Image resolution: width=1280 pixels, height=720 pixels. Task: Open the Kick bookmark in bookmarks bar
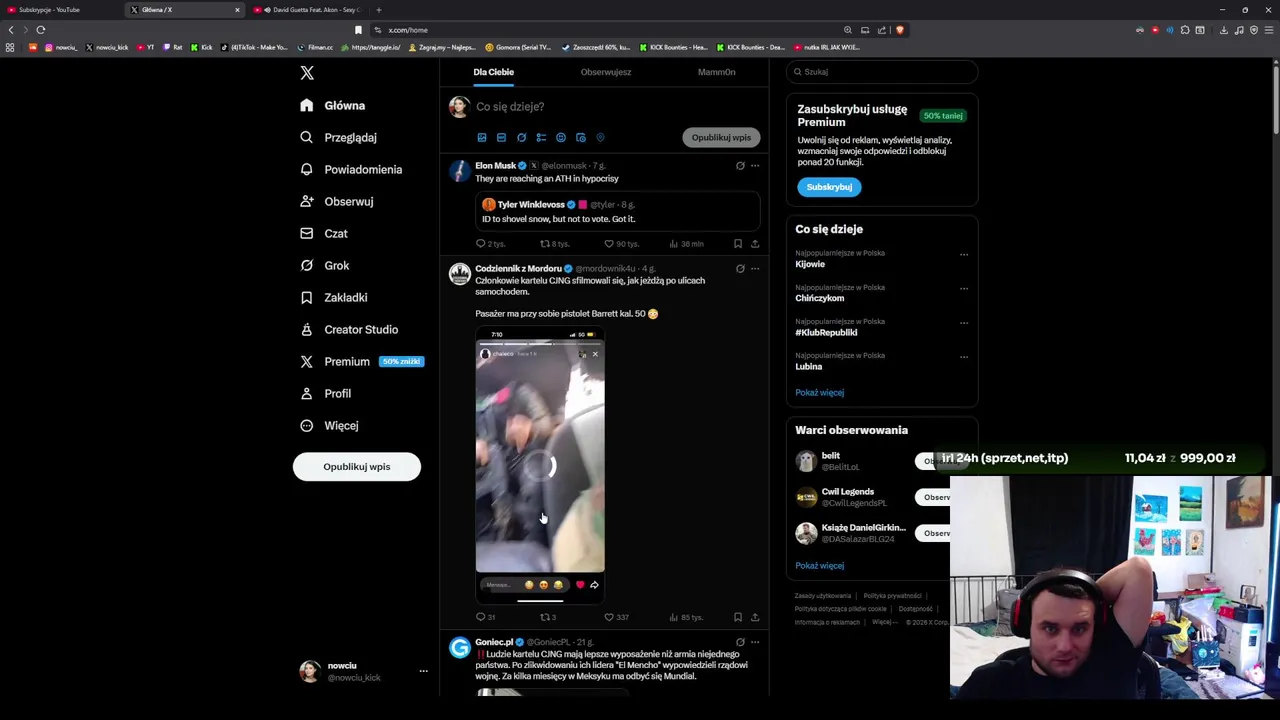tap(201, 47)
